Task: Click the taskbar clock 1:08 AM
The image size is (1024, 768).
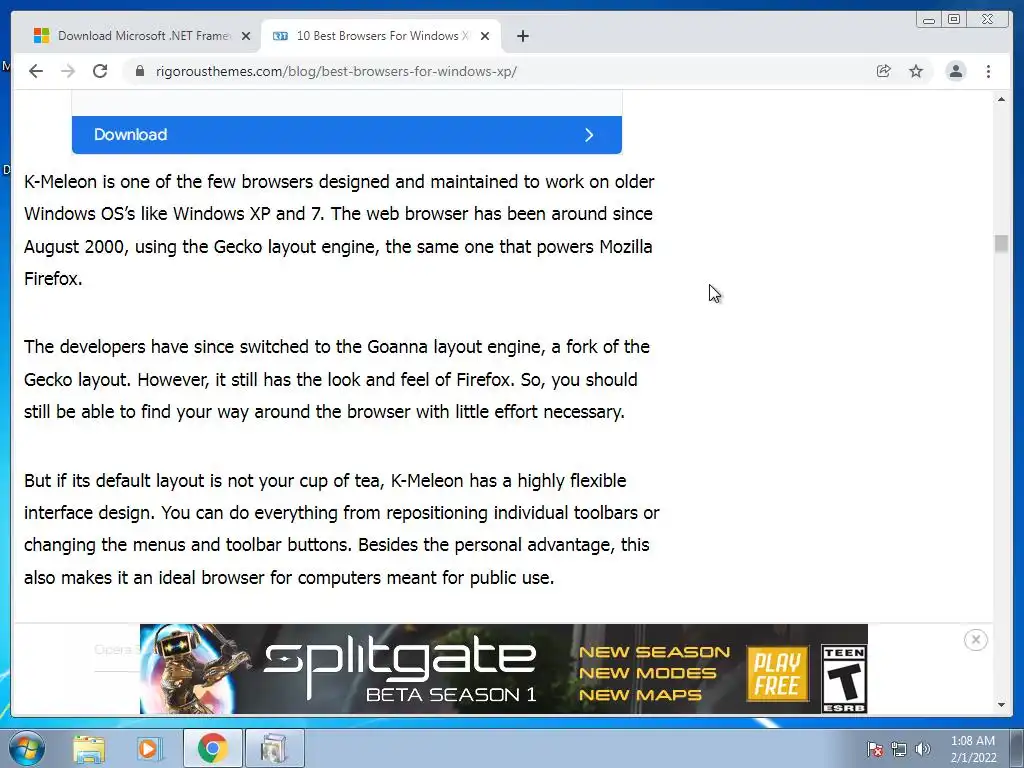Action: [972, 749]
